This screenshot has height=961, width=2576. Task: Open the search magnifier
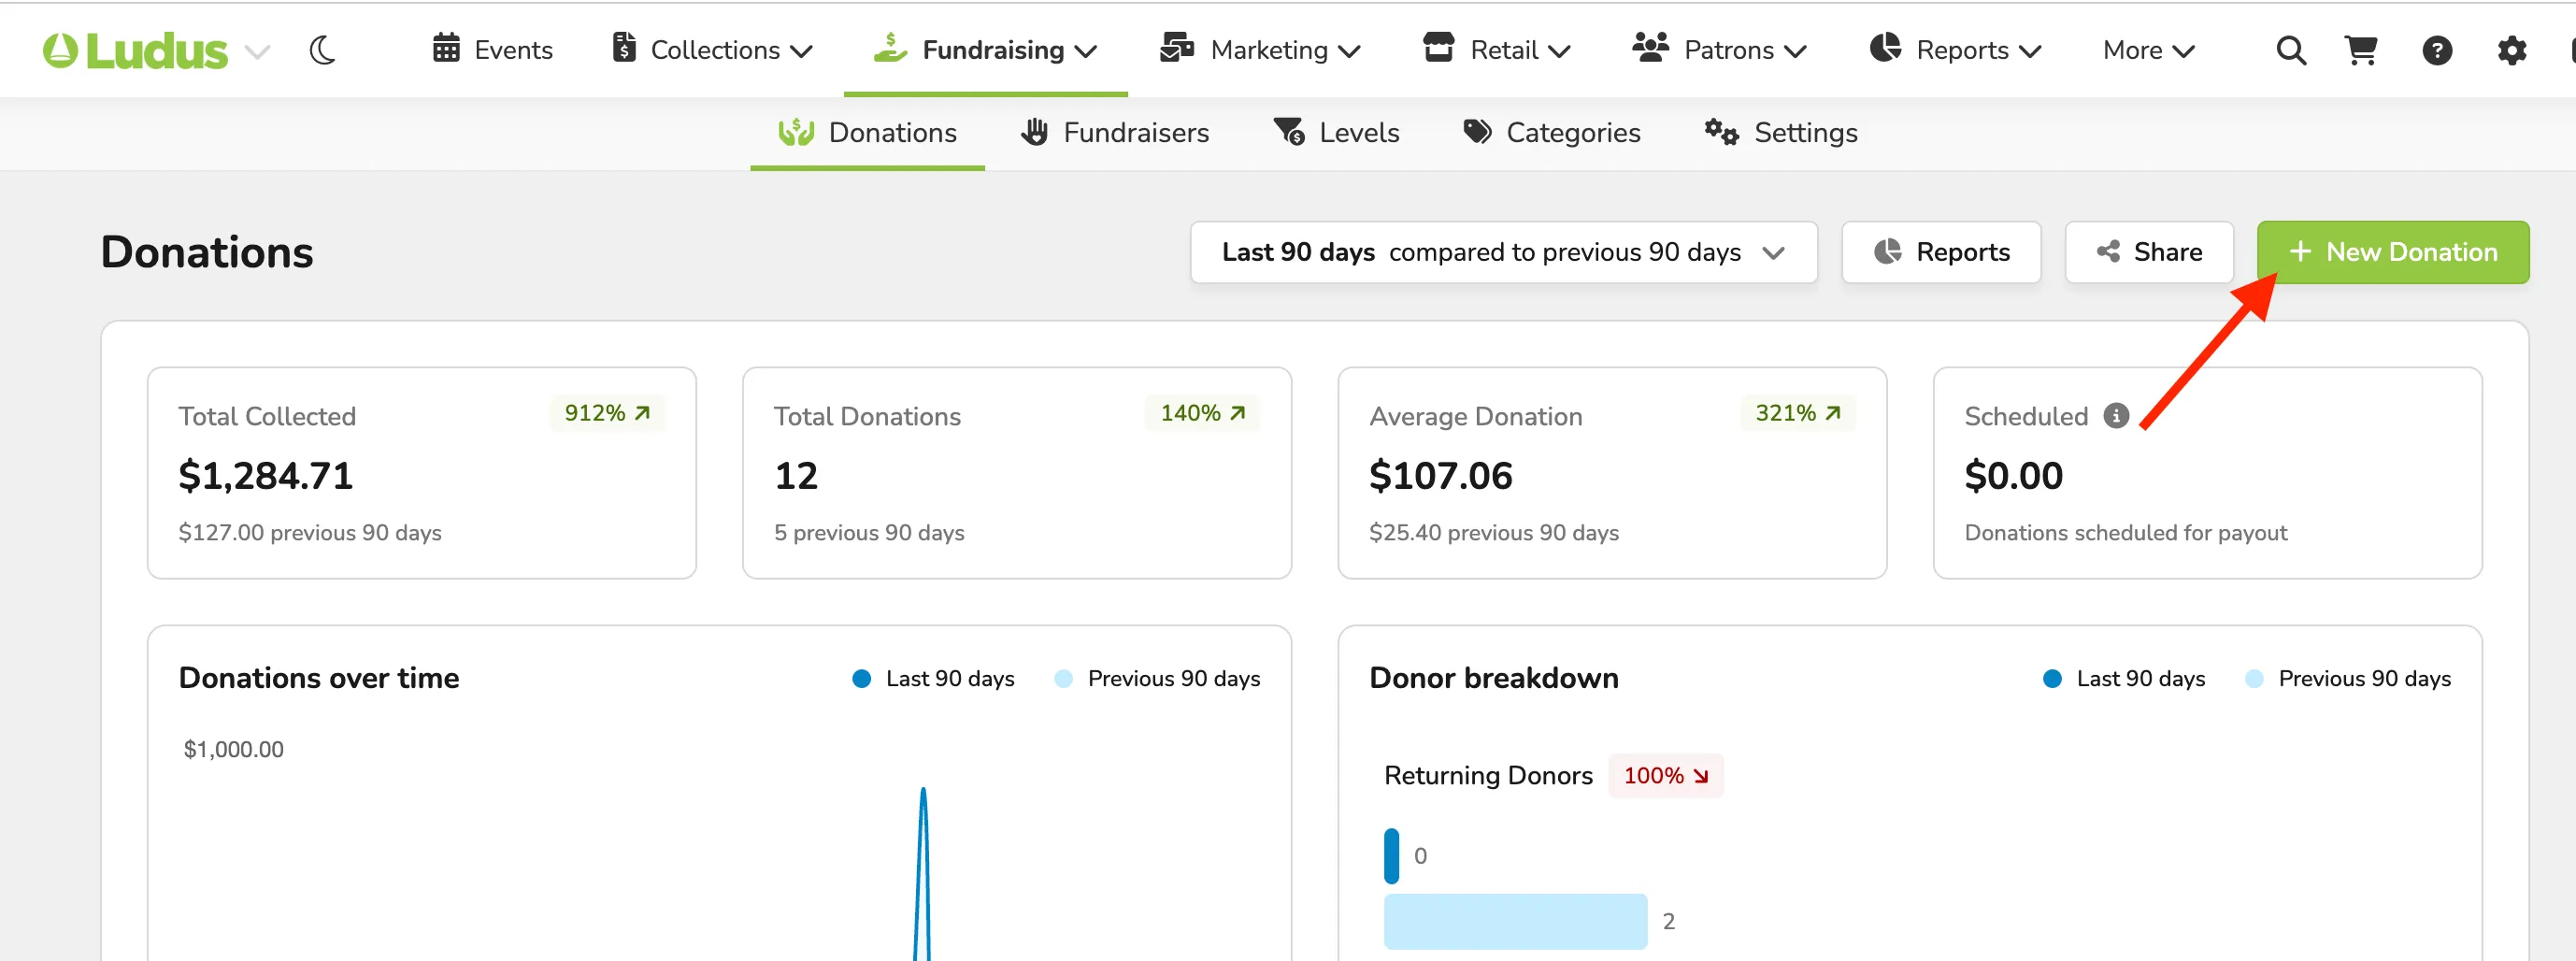click(x=2291, y=50)
